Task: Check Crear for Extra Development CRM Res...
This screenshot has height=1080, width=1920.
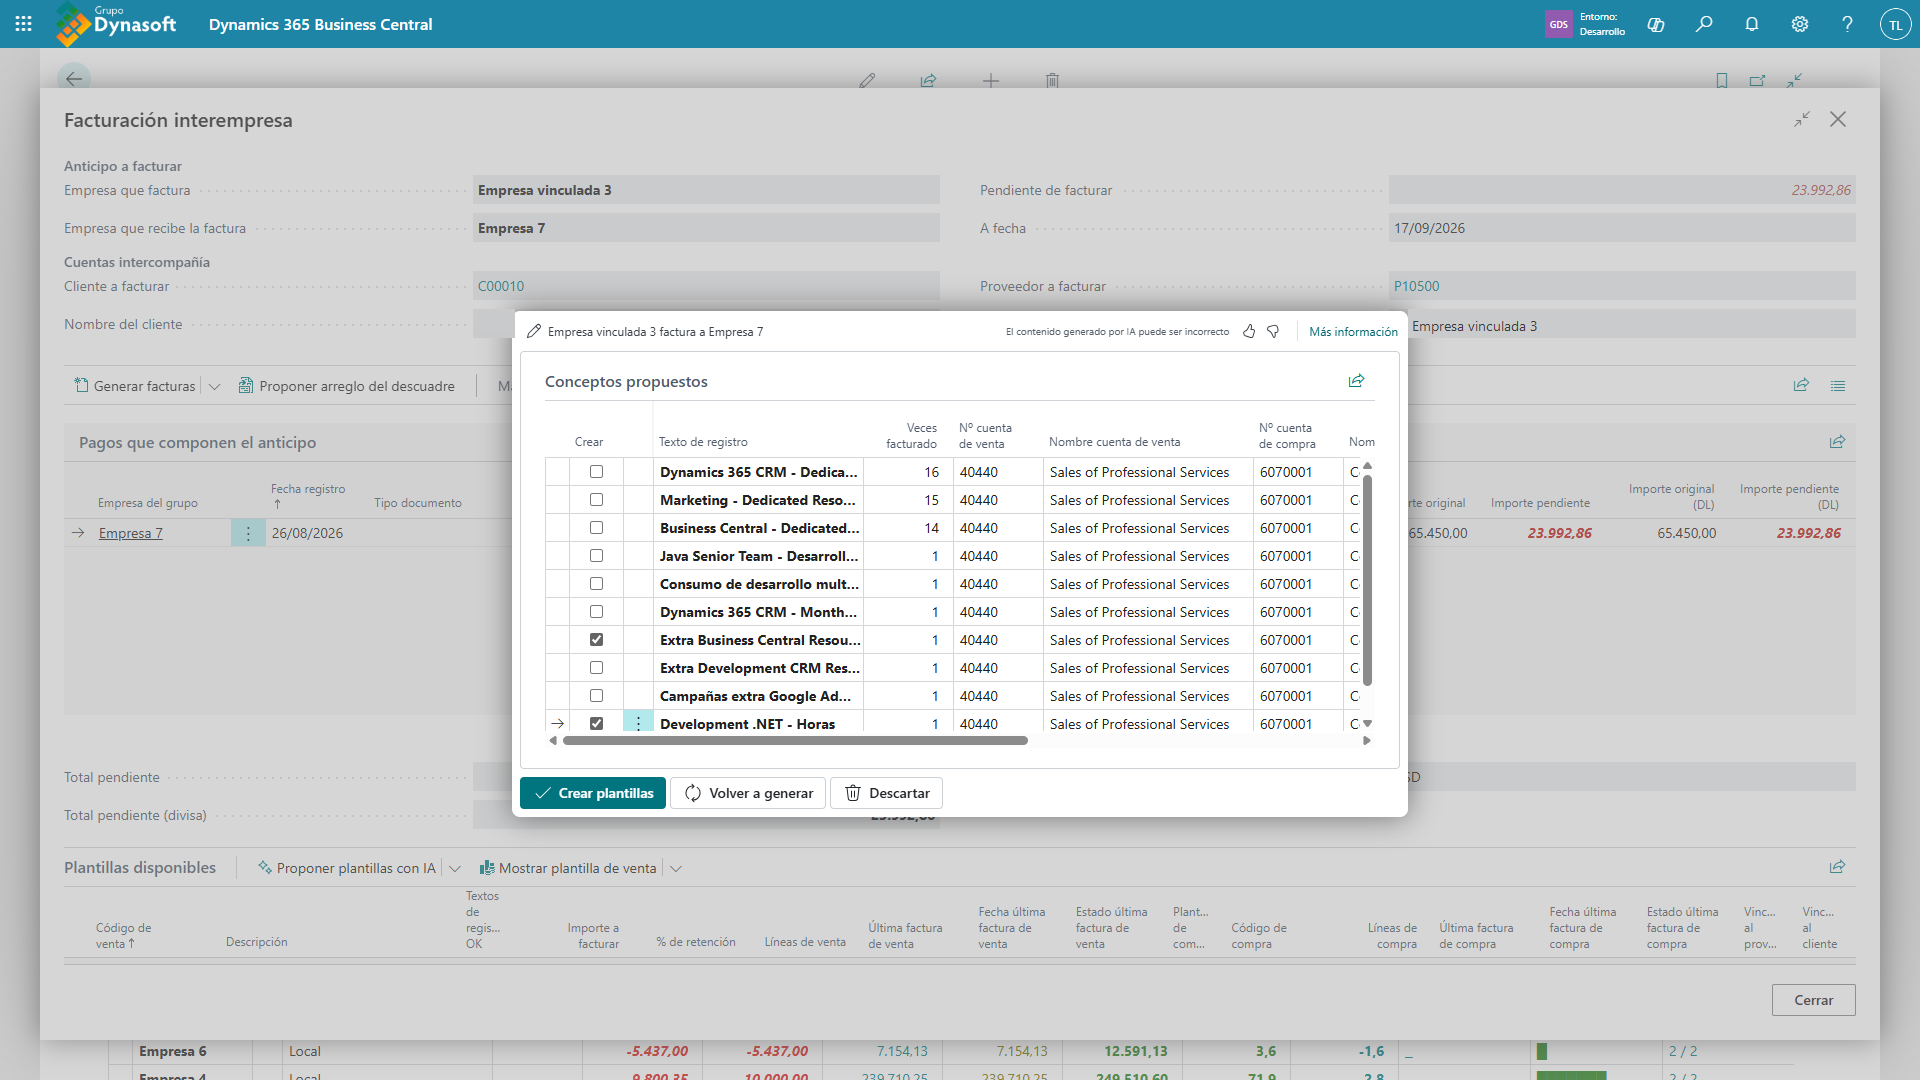Action: pyautogui.click(x=597, y=668)
